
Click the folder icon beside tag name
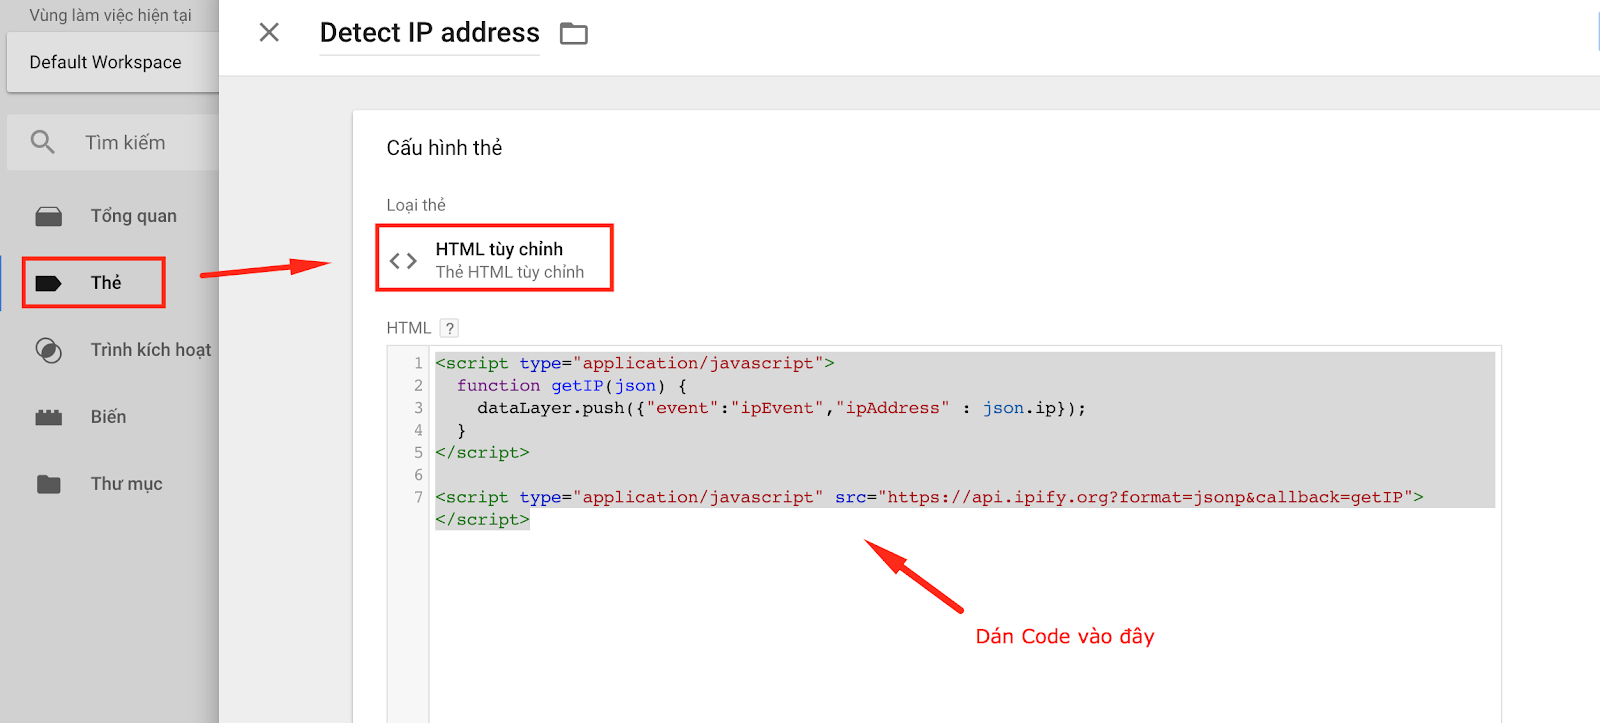(573, 34)
